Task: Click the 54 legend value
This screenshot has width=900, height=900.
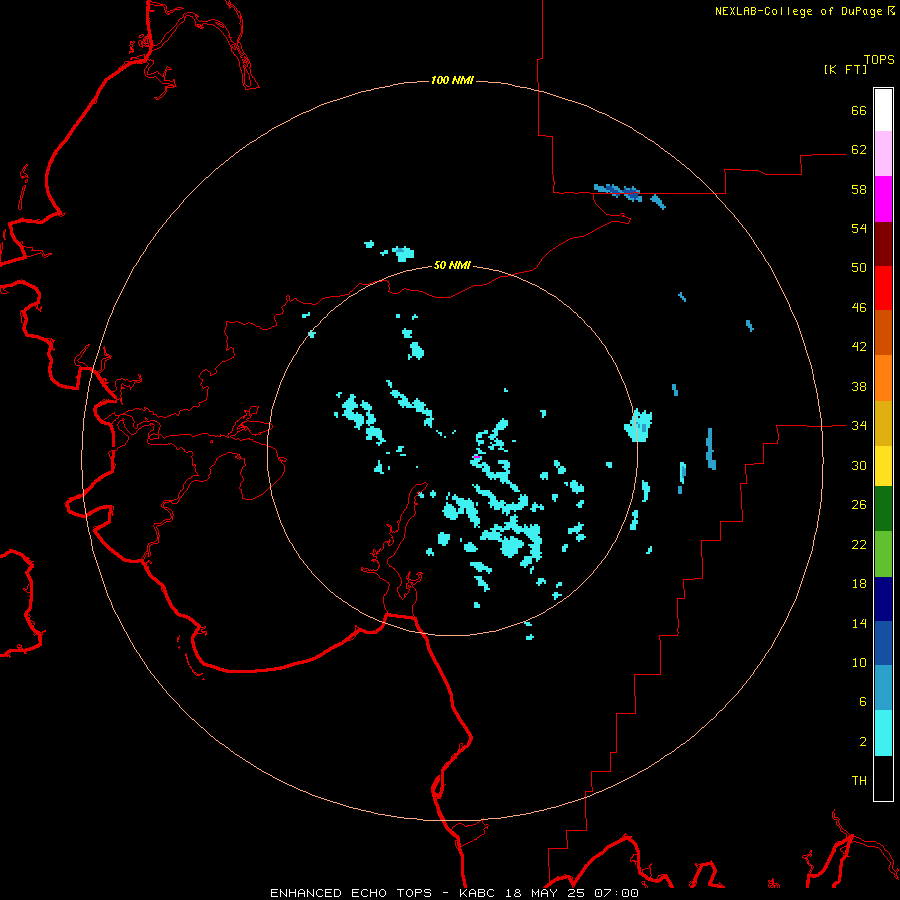Action: click(x=859, y=228)
